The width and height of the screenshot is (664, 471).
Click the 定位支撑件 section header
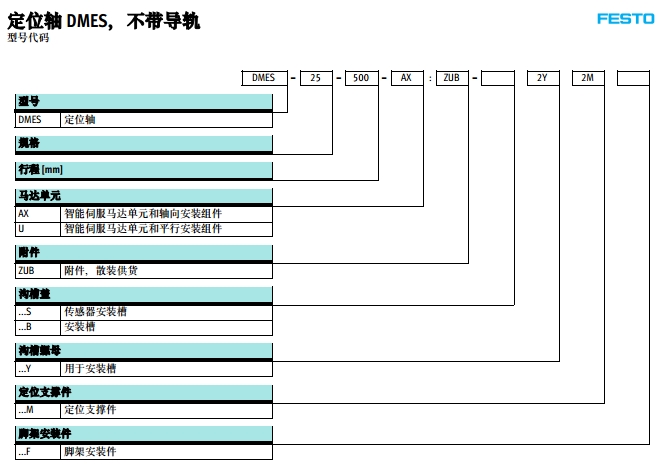pyautogui.click(x=144, y=392)
